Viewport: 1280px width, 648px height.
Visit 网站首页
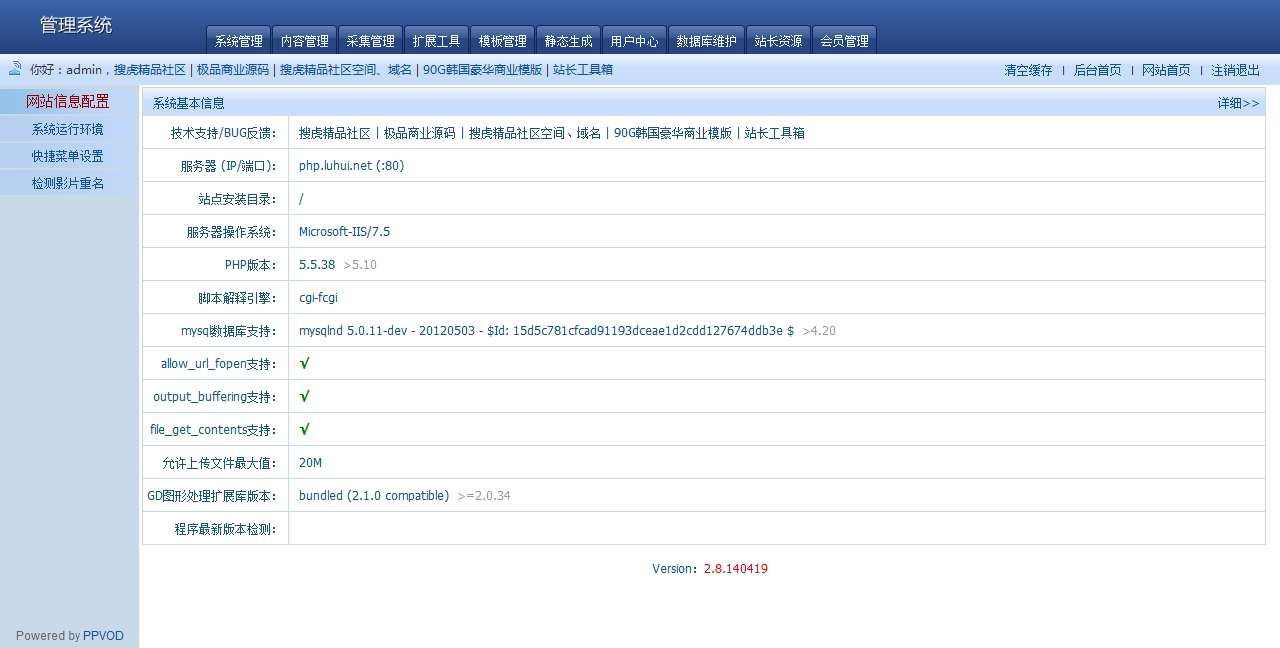[1166, 70]
